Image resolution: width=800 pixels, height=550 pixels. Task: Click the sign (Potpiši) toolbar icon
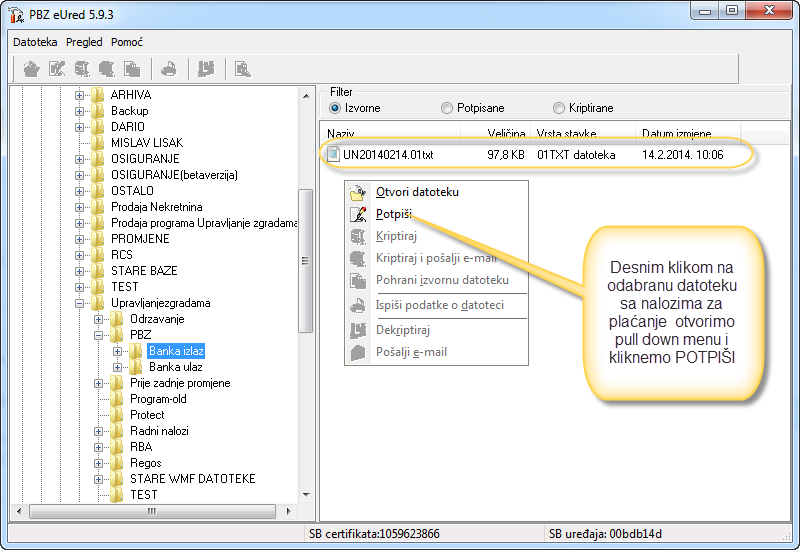tap(57, 68)
